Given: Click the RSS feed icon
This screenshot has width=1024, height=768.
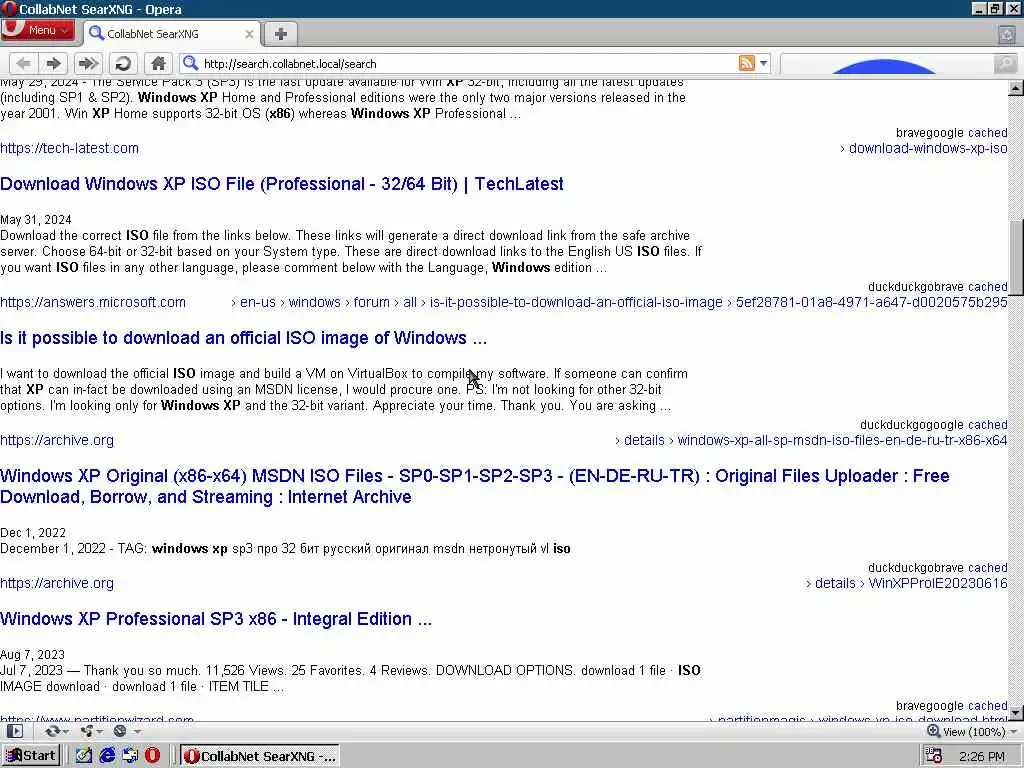Looking at the screenshot, I should pyautogui.click(x=746, y=63).
